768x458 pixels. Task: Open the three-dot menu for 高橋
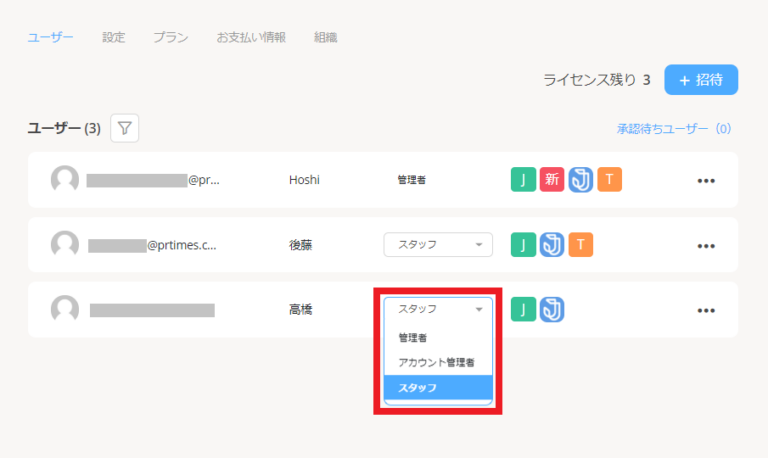pyautogui.click(x=706, y=310)
